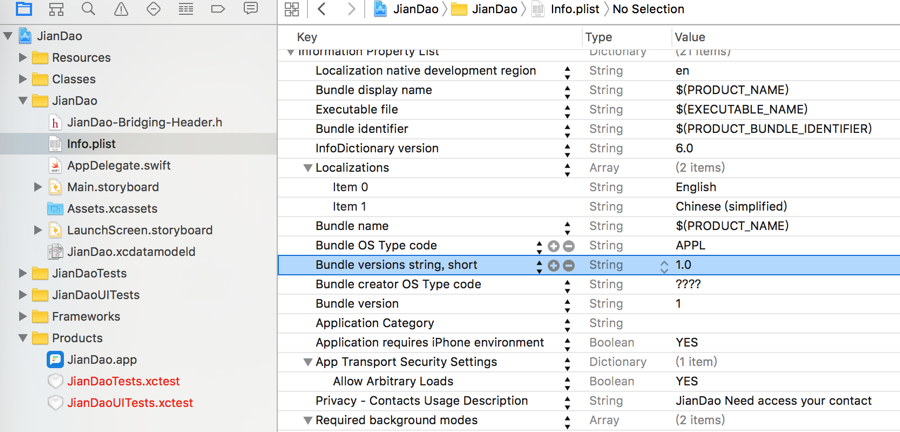Show the Test navigator diamond icon
The height and width of the screenshot is (432, 900).
[153, 9]
